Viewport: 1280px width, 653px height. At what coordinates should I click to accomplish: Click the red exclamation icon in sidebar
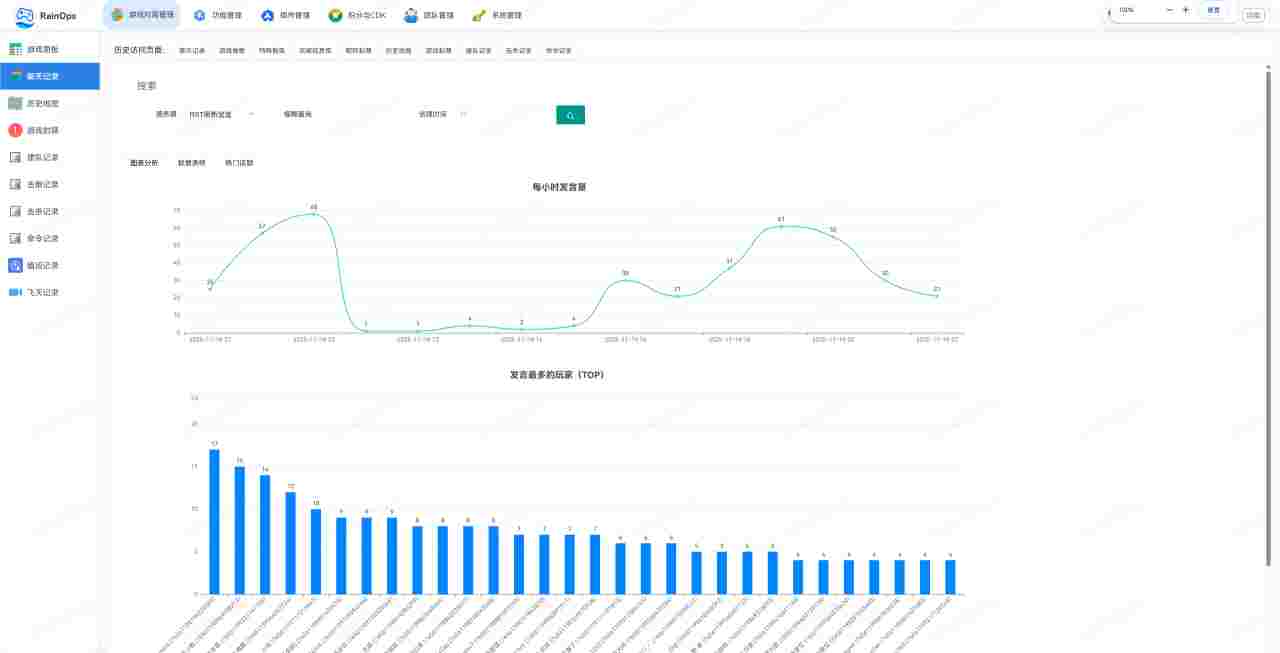[x=15, y=130]
